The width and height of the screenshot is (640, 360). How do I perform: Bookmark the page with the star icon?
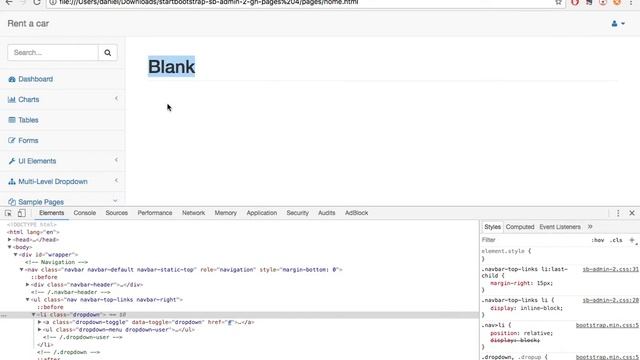558,3
